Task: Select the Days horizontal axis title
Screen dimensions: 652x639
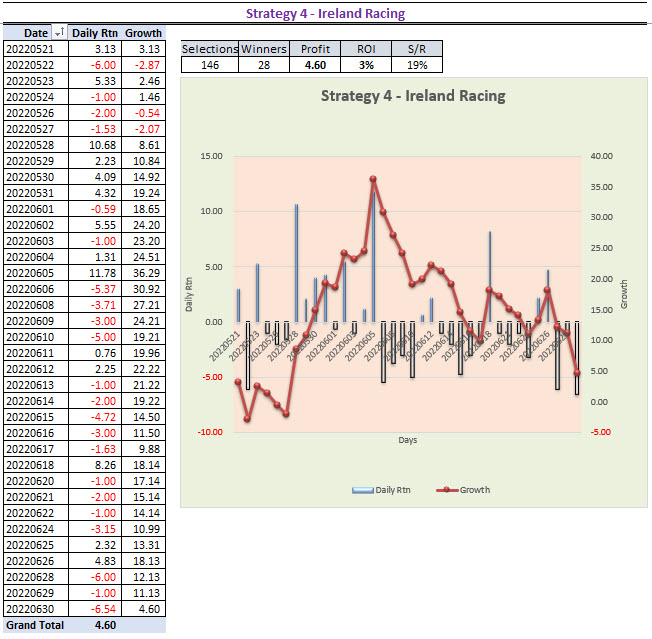Action: [407, 440]
